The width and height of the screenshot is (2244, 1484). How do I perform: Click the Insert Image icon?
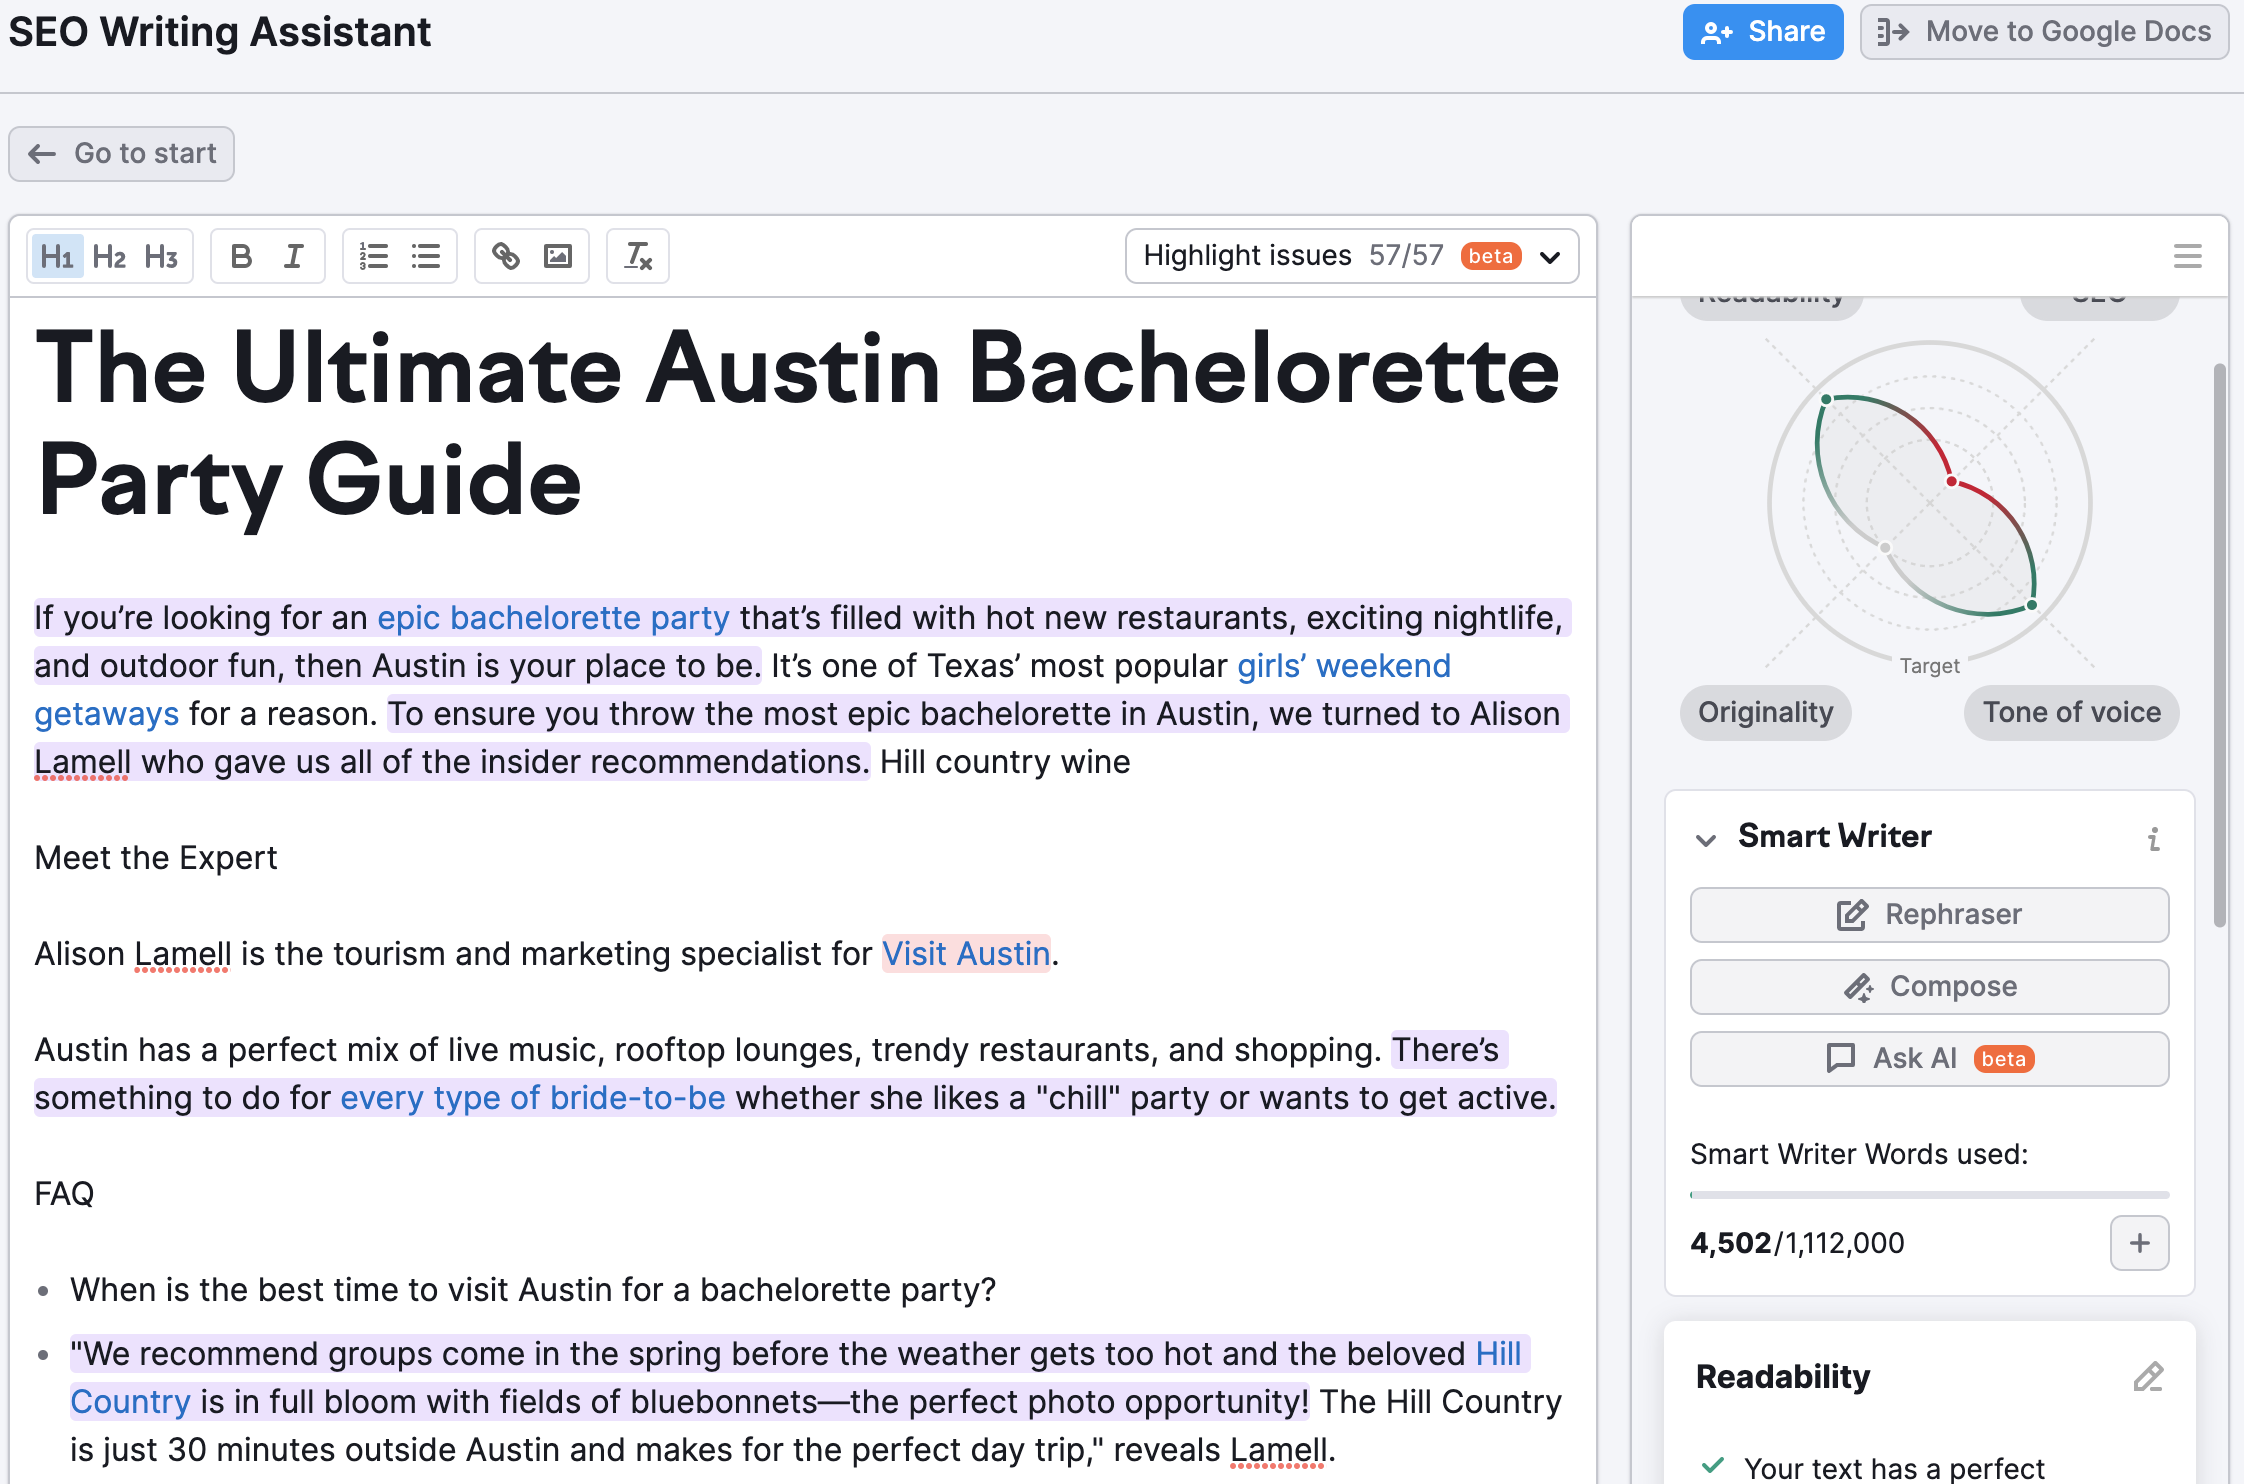pos(556,257)
